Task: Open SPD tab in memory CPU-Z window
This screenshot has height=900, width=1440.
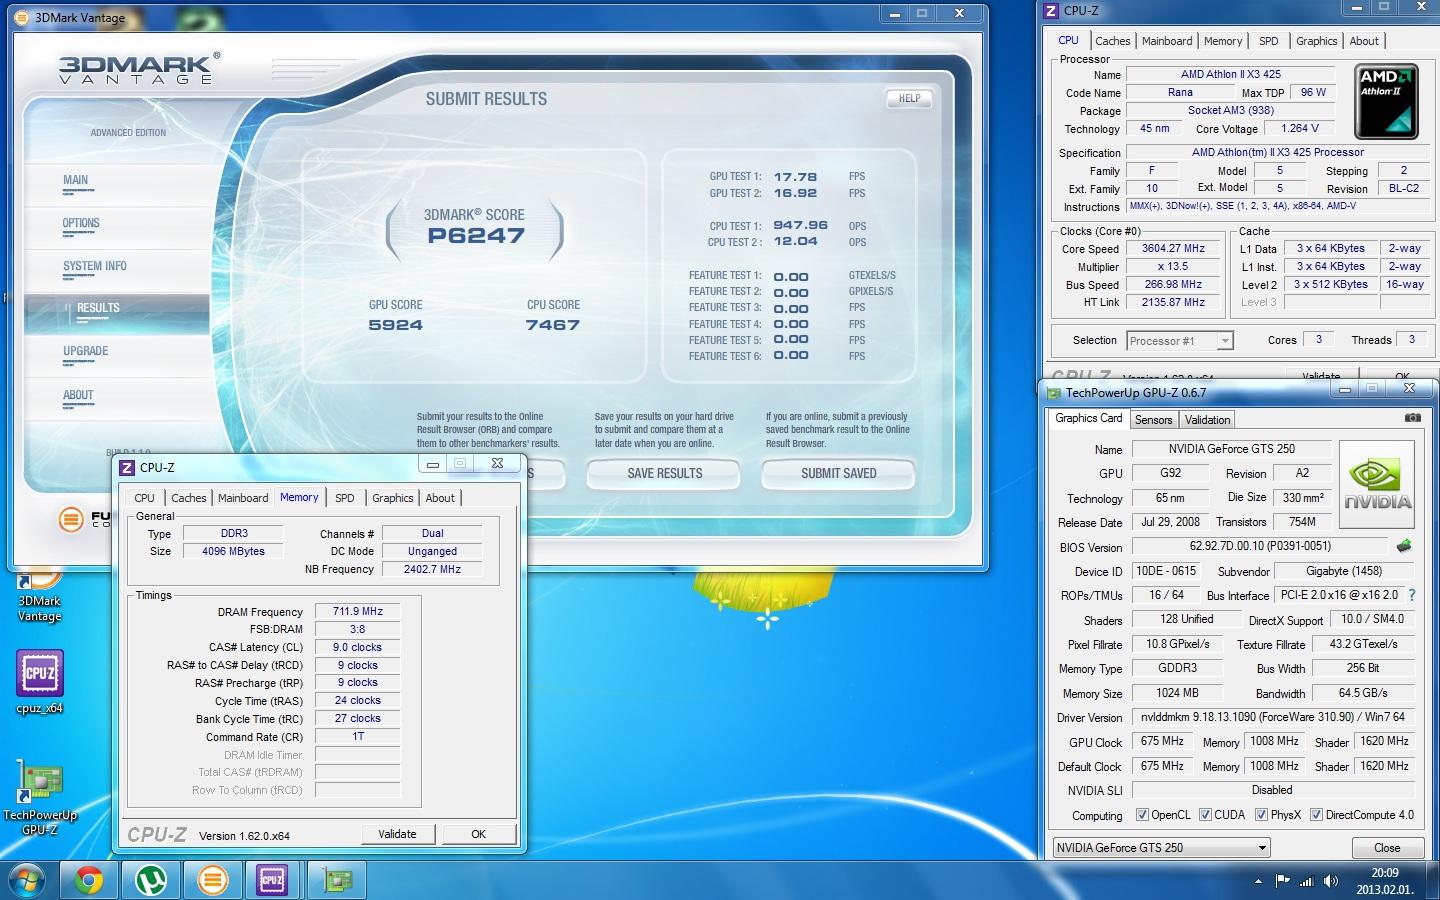Action: 345,498
